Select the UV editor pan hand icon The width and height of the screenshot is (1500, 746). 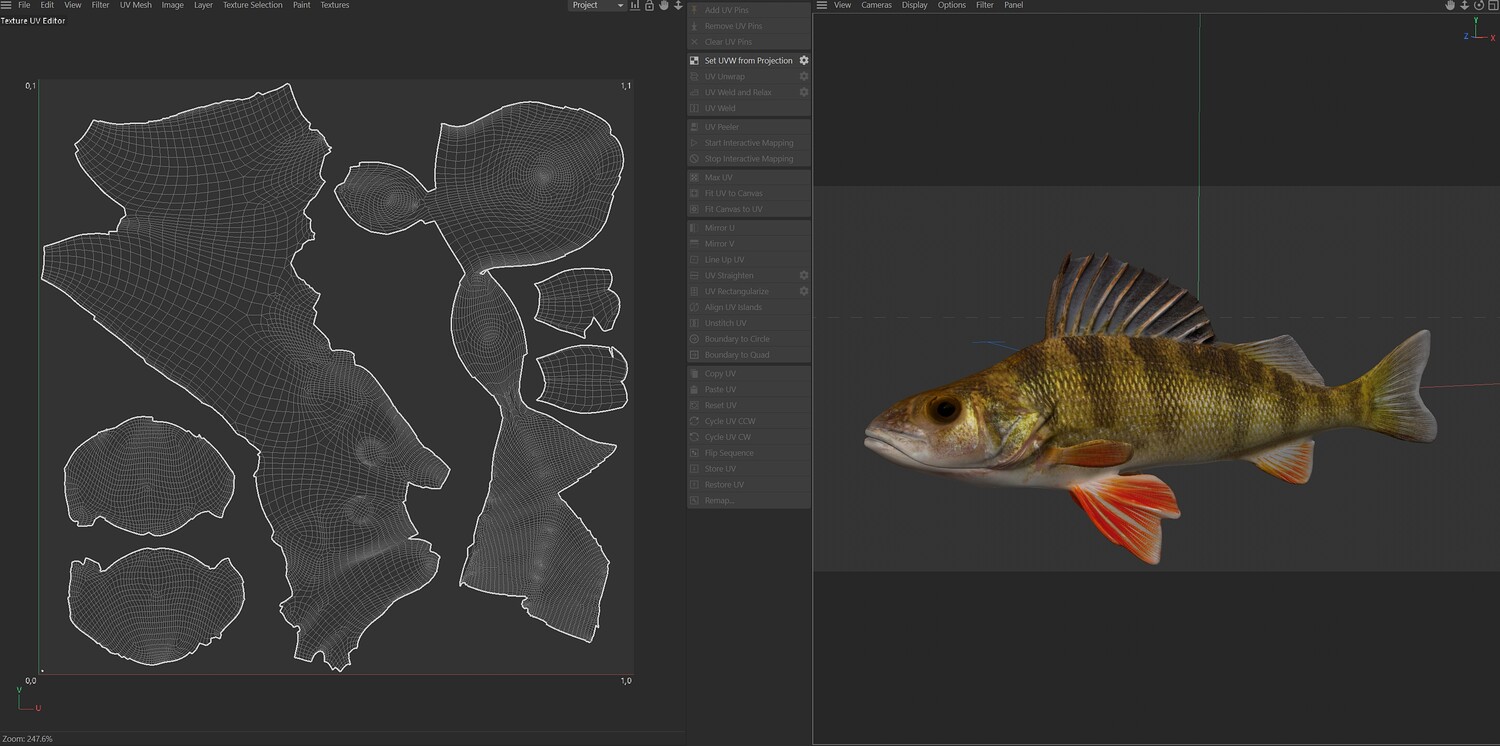(x=663, y=5)
